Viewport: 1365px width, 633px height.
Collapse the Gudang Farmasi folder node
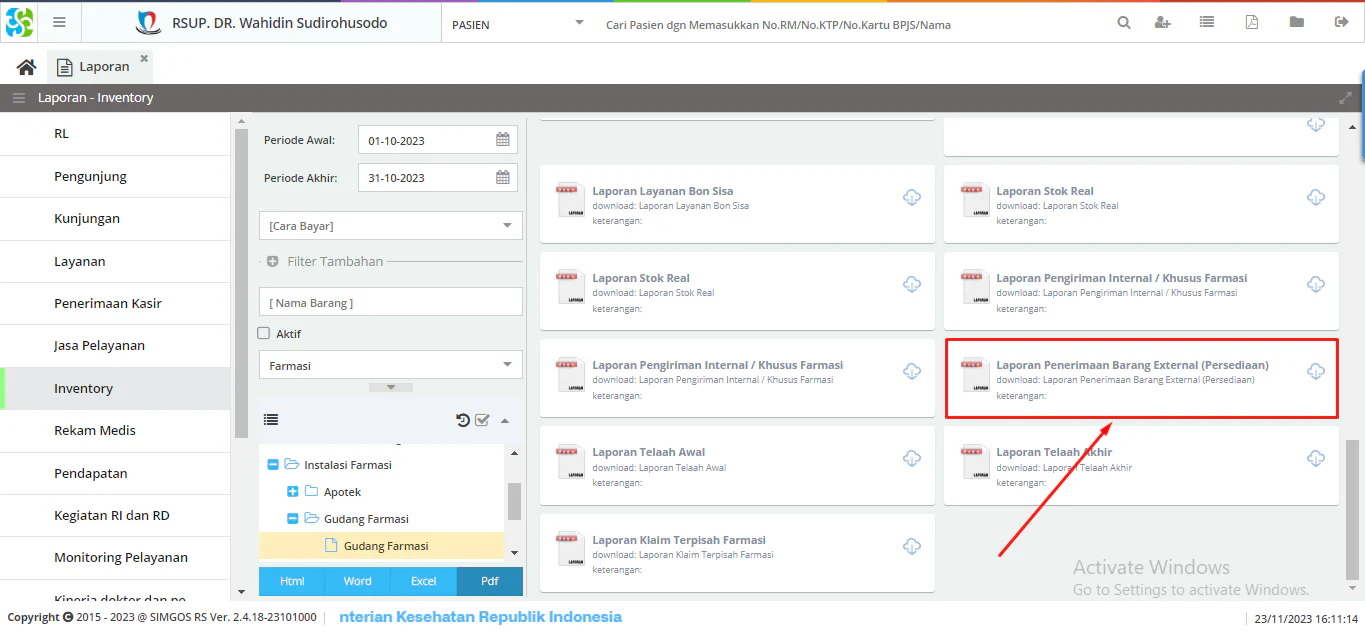(x=293, y=519)
